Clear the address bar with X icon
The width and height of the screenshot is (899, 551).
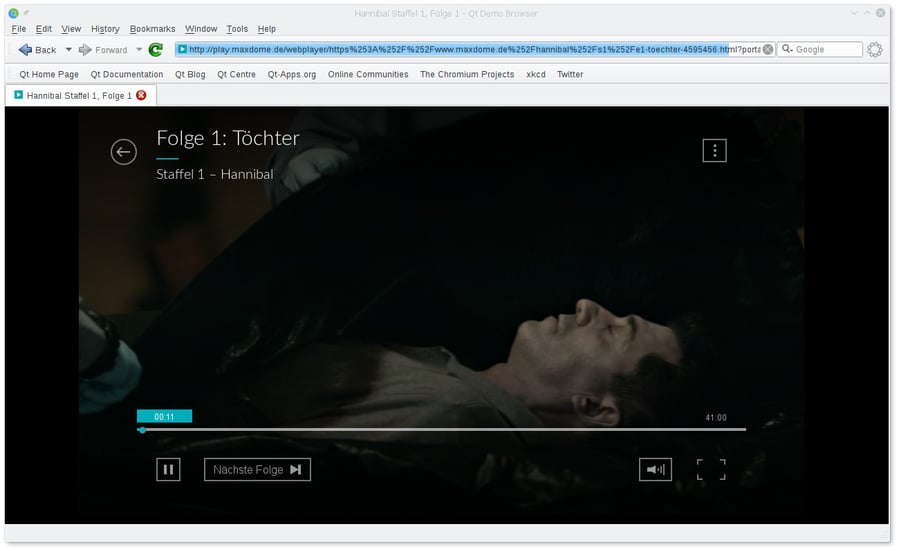click(x=767, y=49)
